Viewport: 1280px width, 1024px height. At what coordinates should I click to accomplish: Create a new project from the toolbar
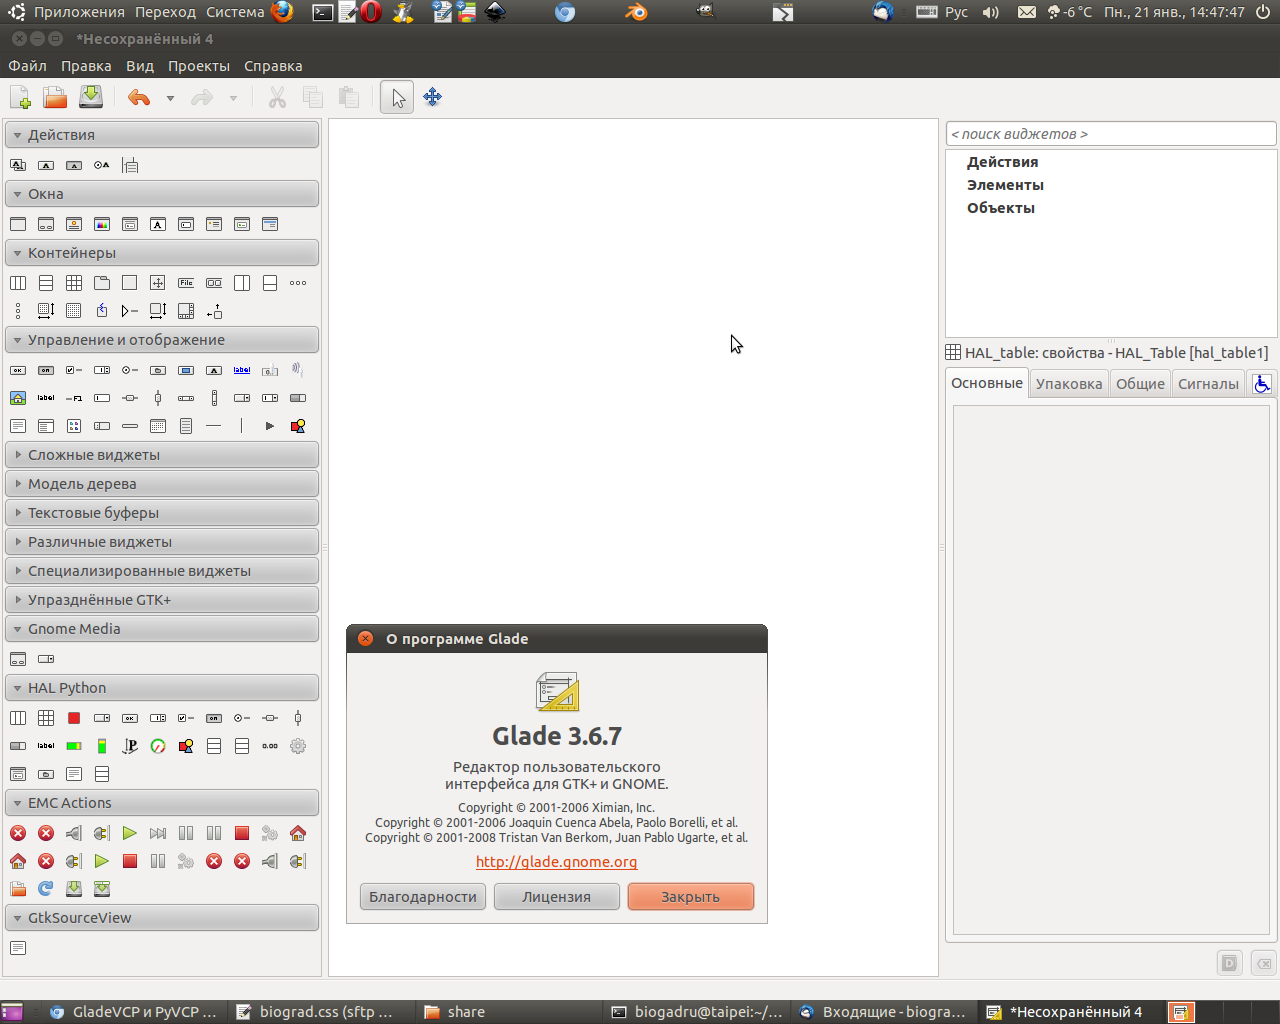click(20, 97)
